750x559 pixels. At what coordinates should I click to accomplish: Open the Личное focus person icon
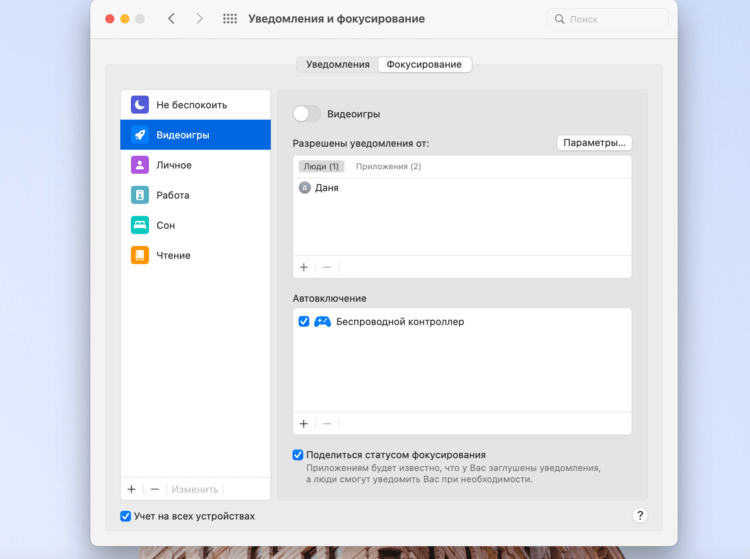140,165
